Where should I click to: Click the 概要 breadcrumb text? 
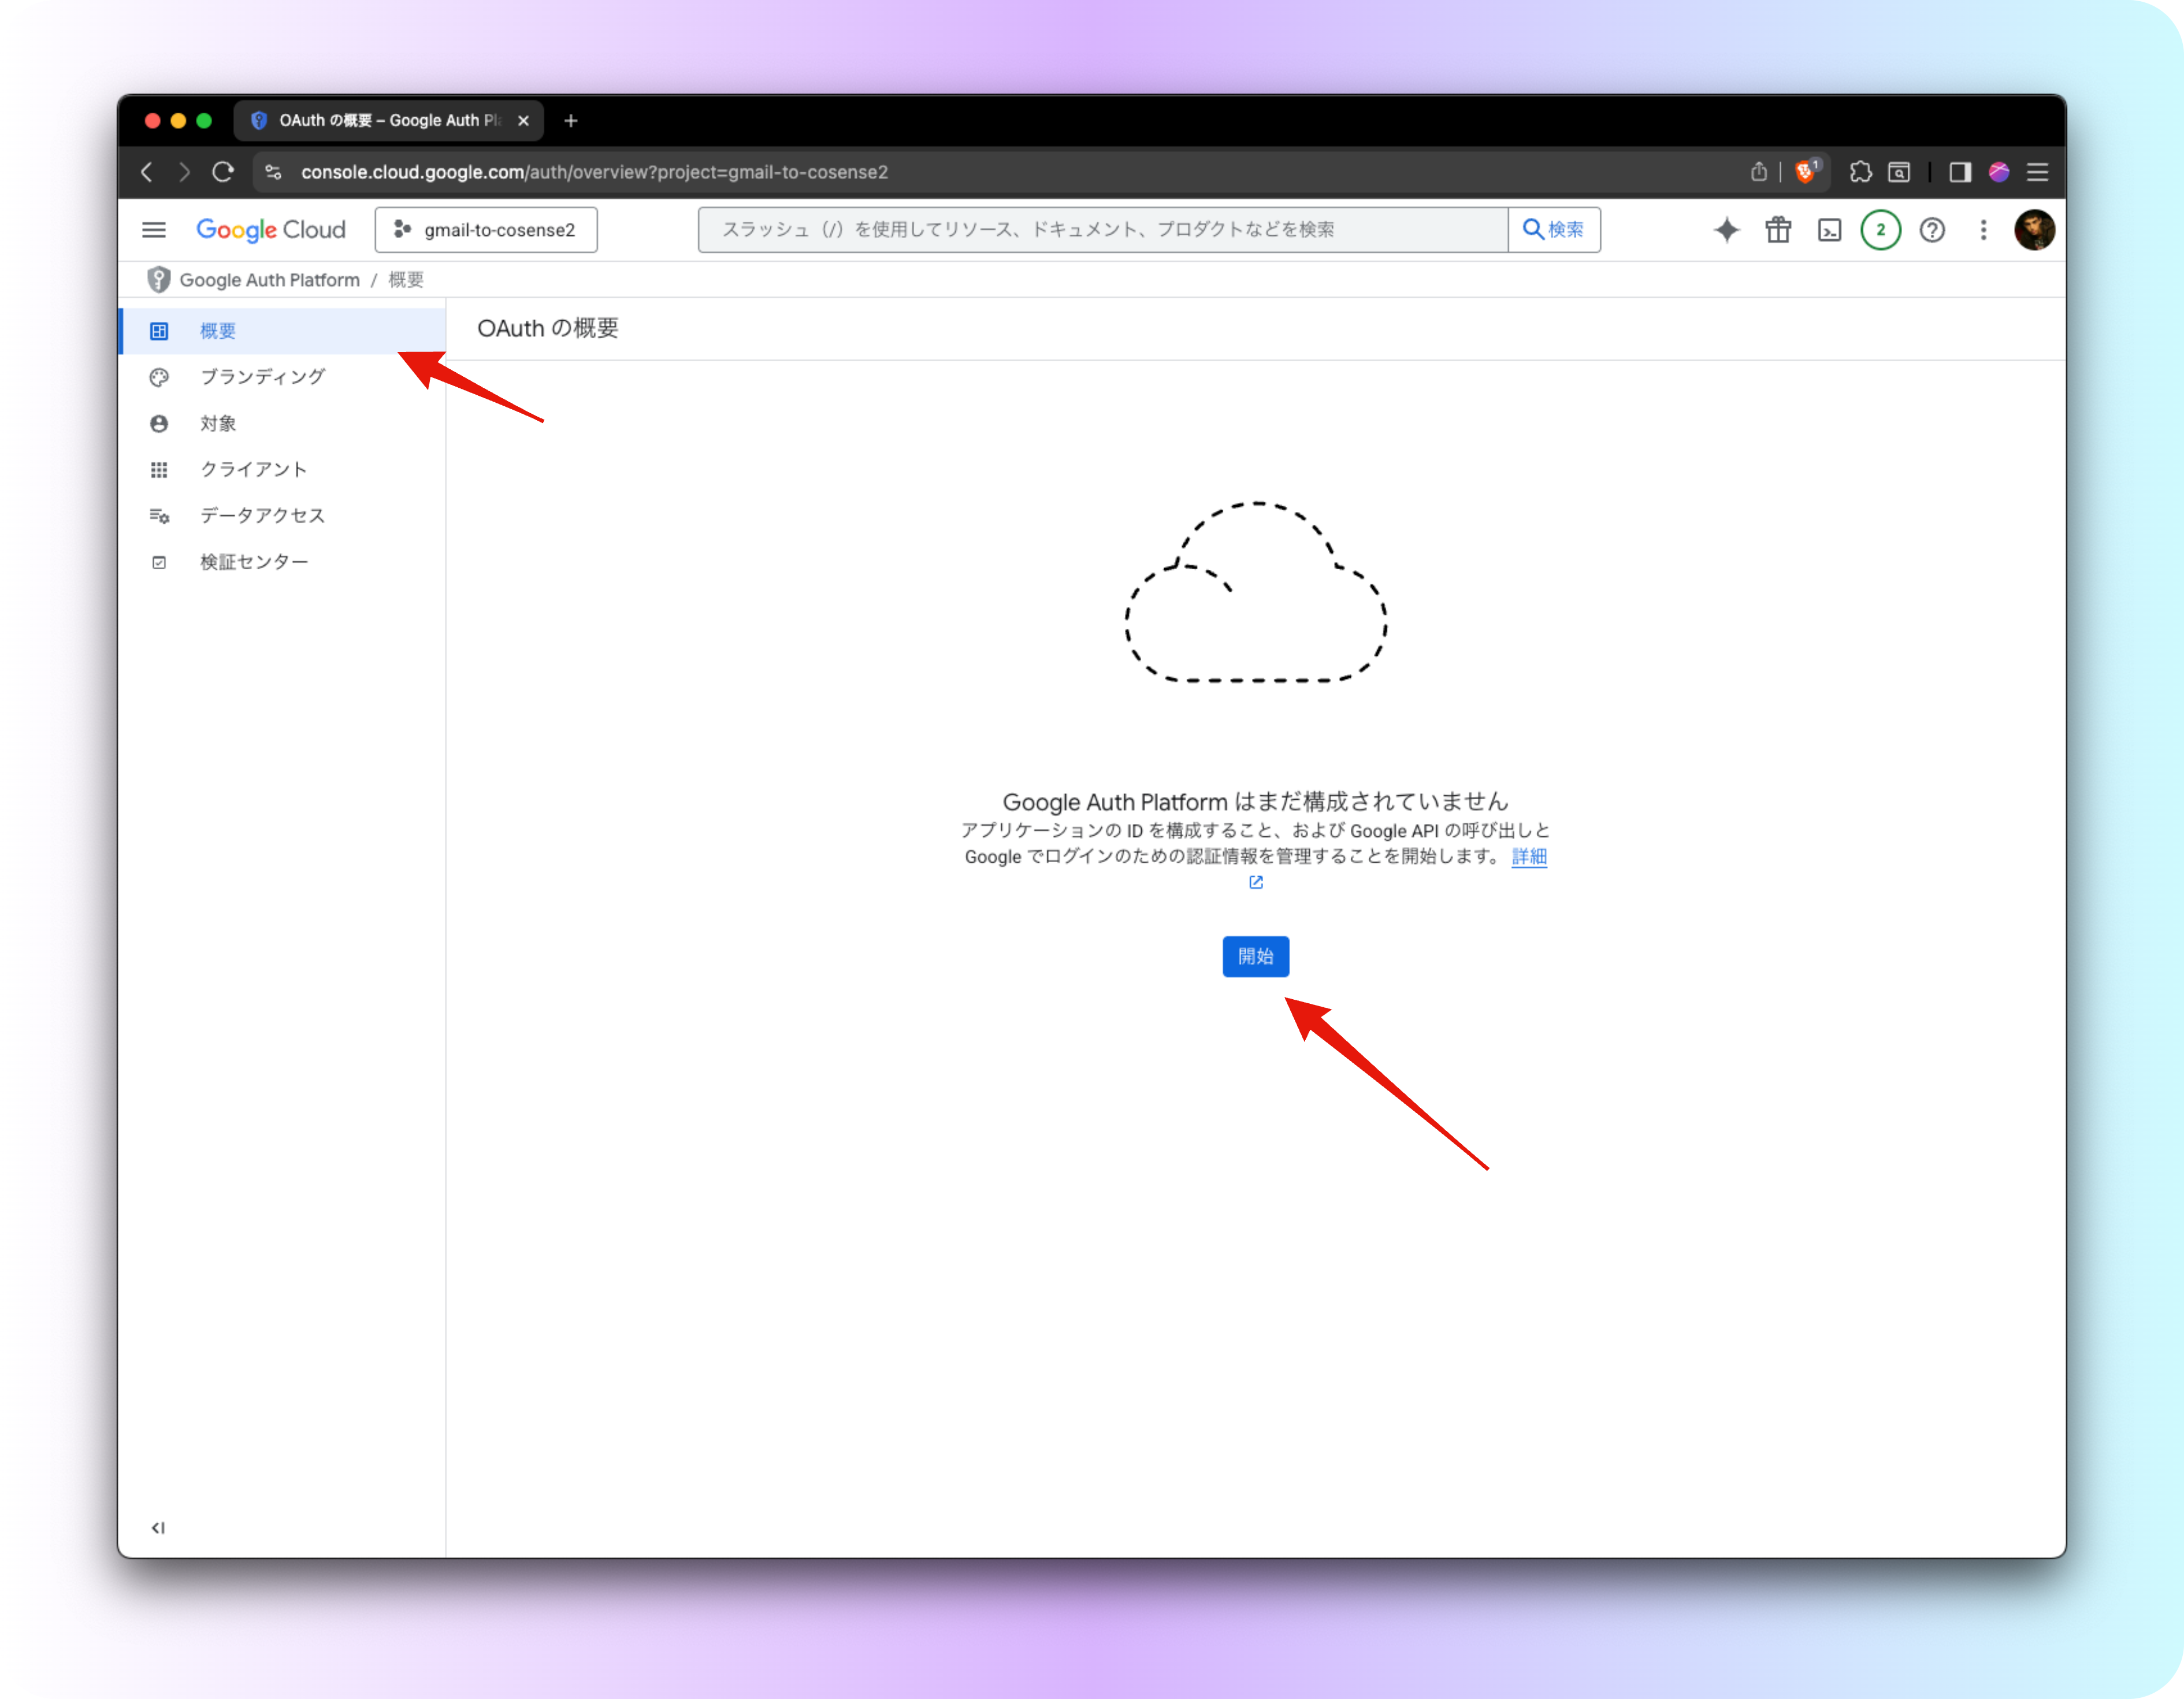(x=406, y=280)
